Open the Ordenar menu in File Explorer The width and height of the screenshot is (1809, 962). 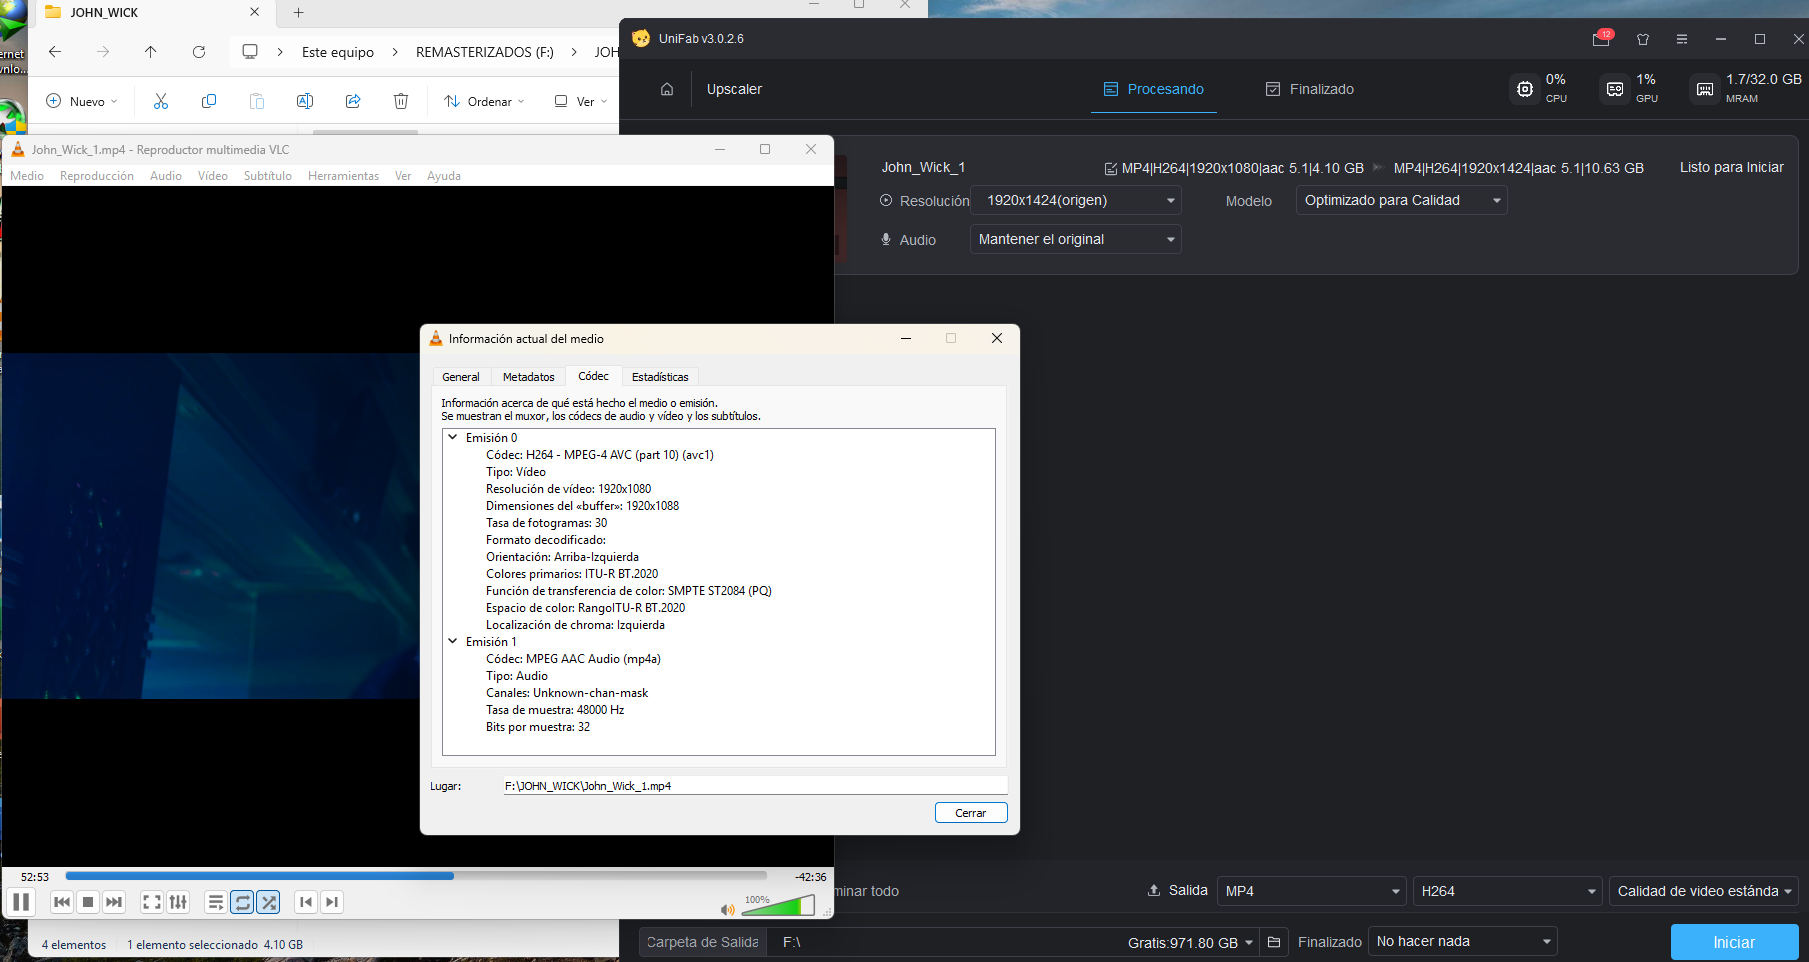tap(485, 101)
